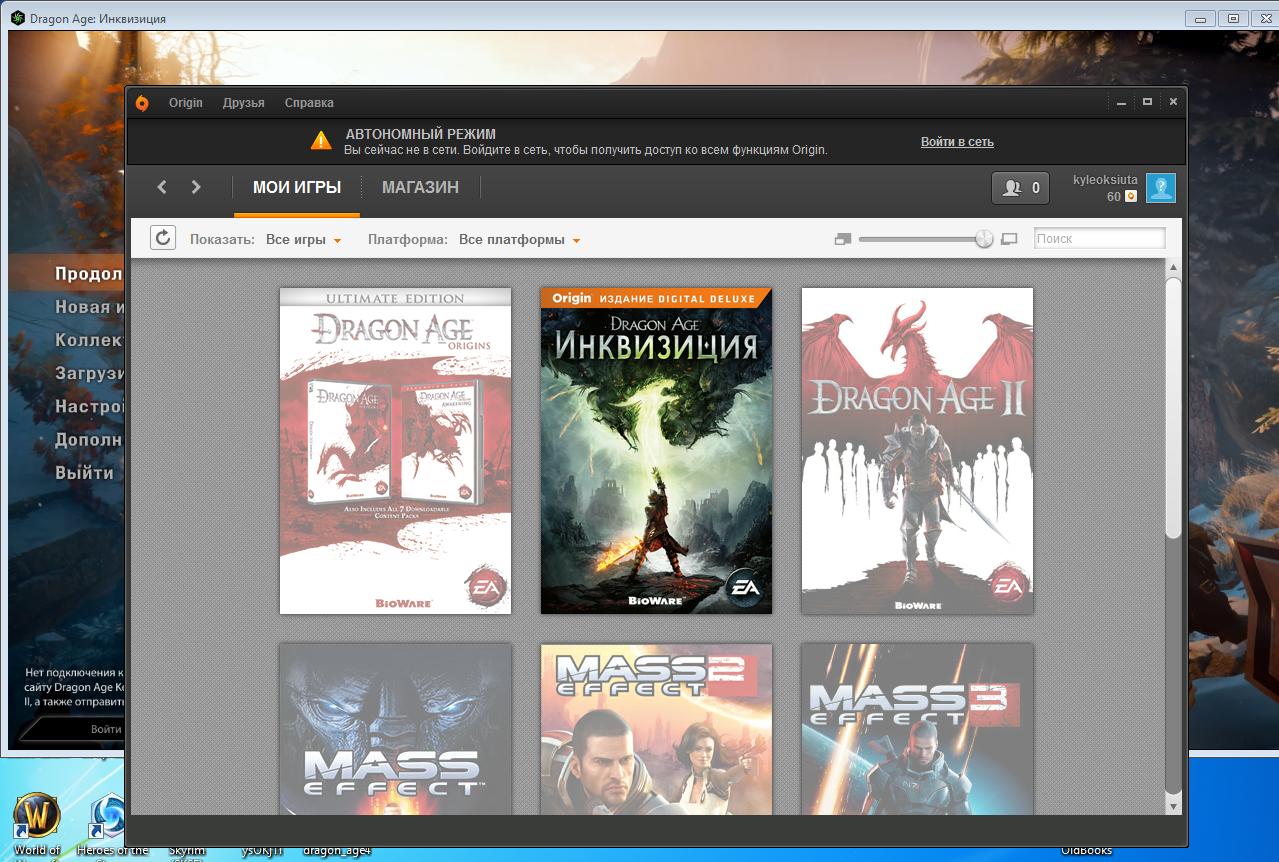Minimize the Dragon Age: Инквизиция window
The height and width of the screenshot is (862, 1279).
1200,18
